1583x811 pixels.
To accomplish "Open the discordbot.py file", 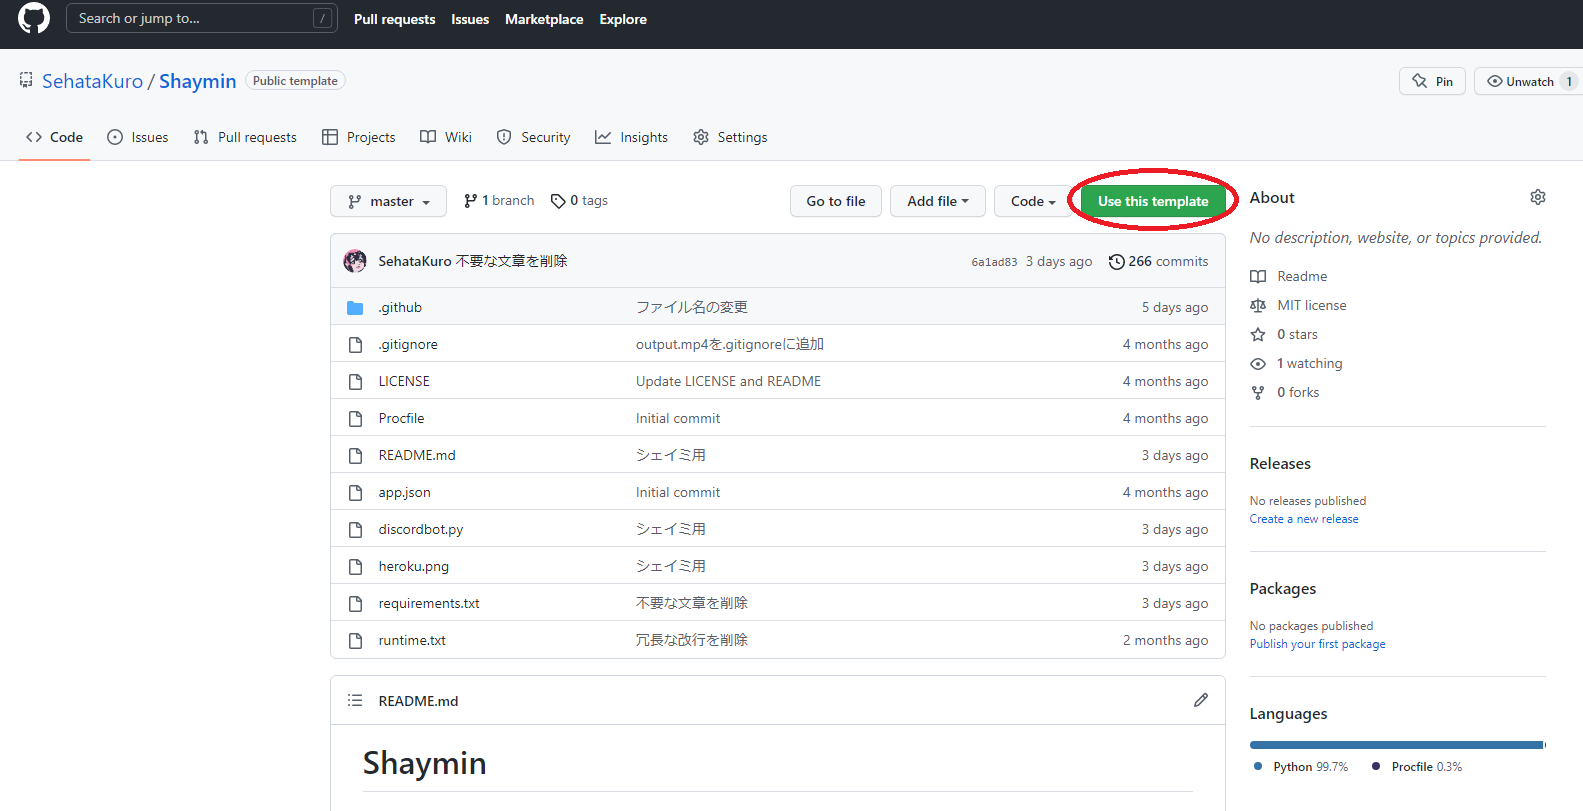I will 421,529.
